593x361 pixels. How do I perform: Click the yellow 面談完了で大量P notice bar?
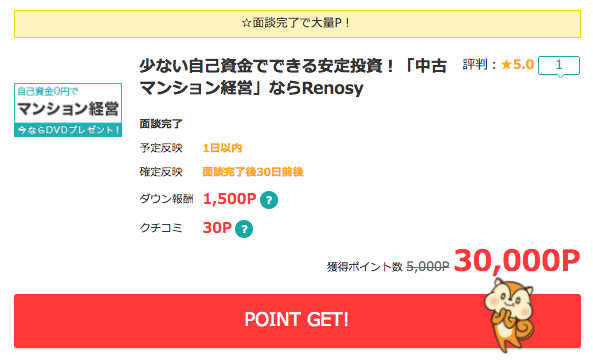coord(297,24)
